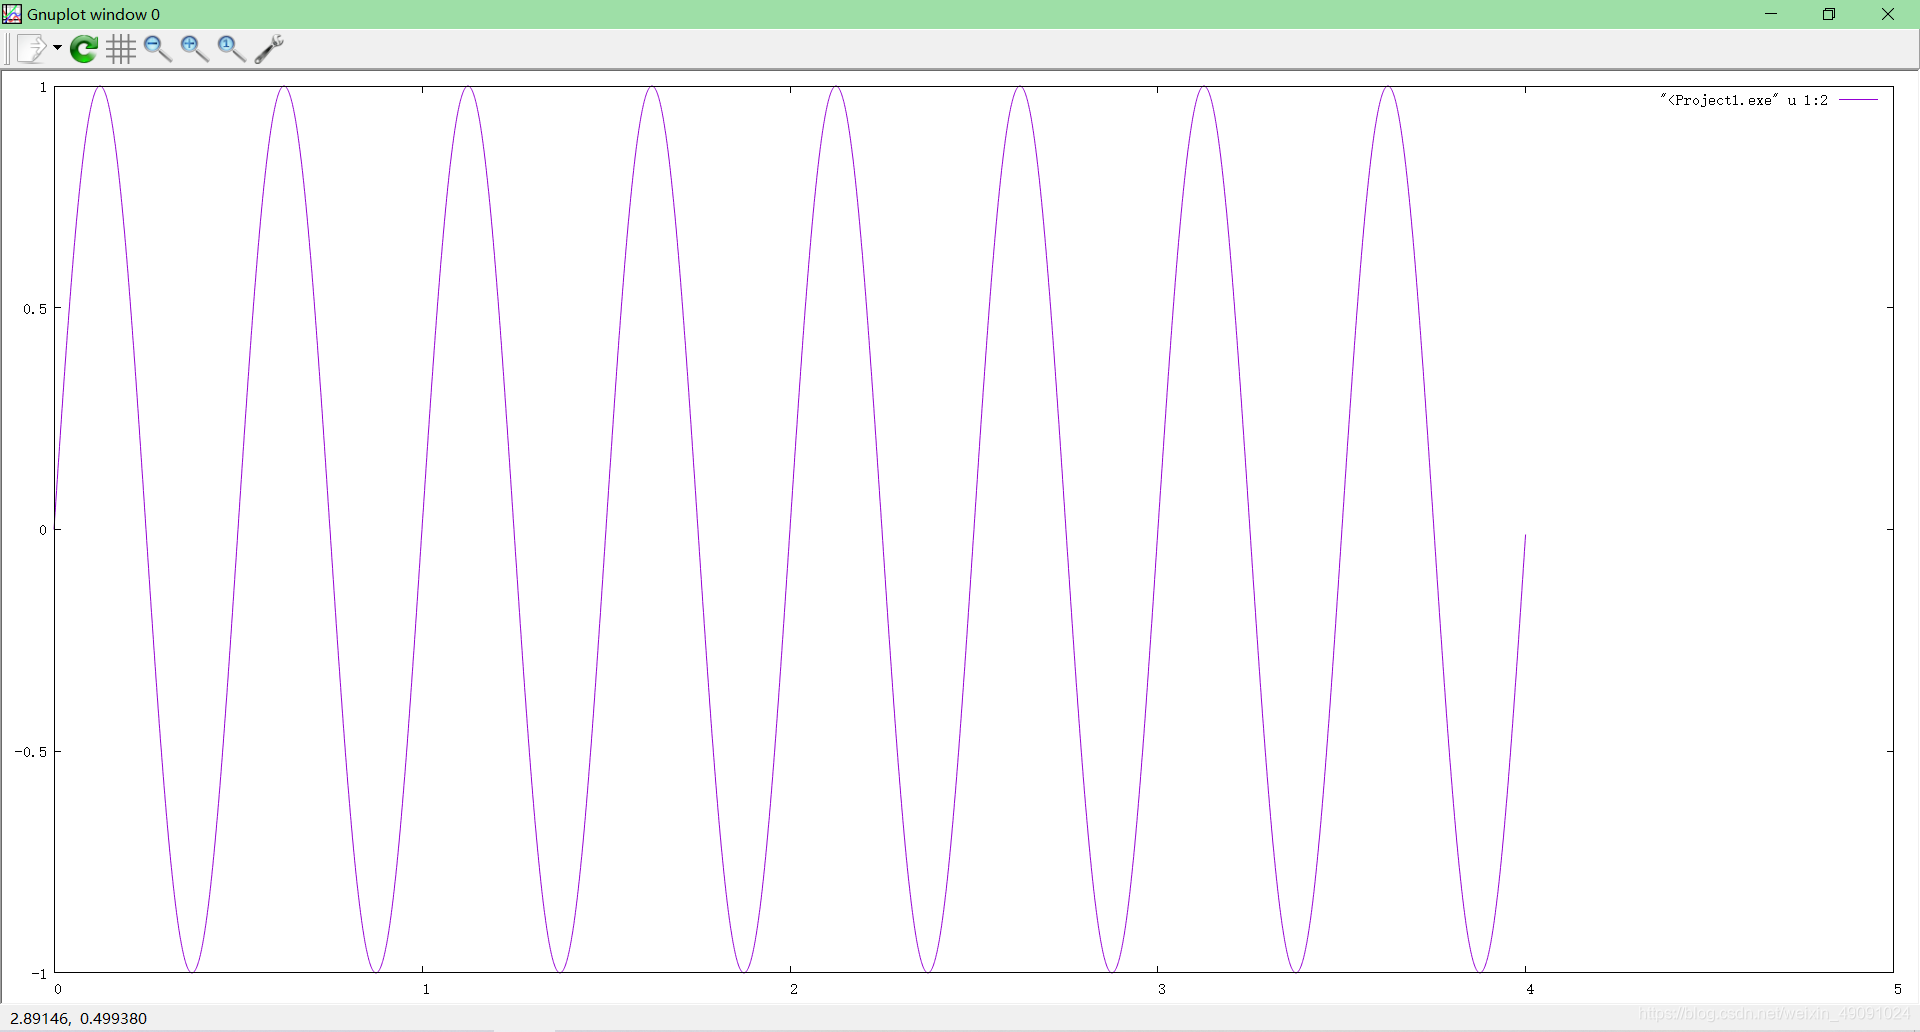
Task: Toggle curve visibility via "<Project1.exe" u 1:2 legend
Action: pyautogui.click(x=1769, y=100)
